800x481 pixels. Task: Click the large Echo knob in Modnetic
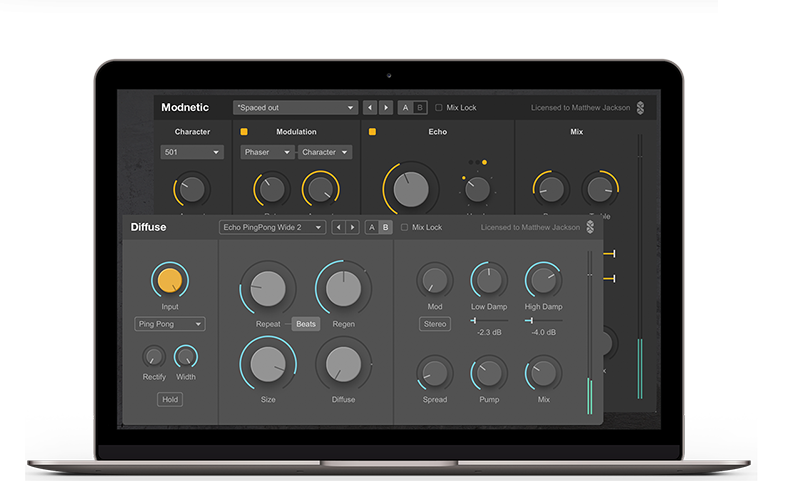click(411, 189)
